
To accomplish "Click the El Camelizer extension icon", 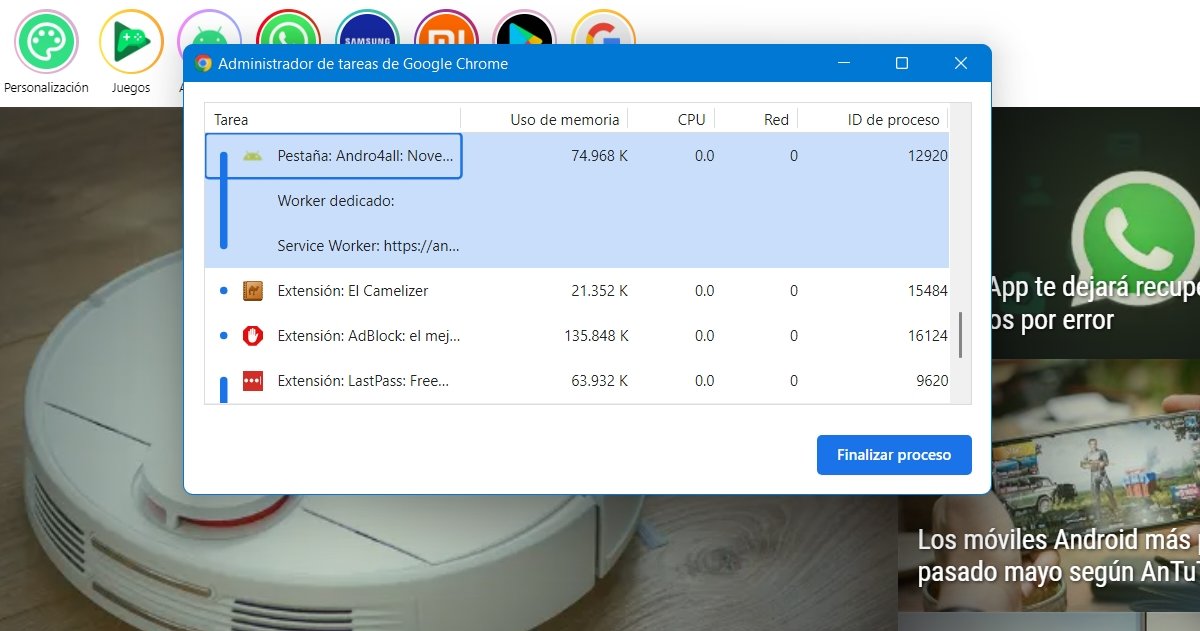I will (x=252, y=291).
